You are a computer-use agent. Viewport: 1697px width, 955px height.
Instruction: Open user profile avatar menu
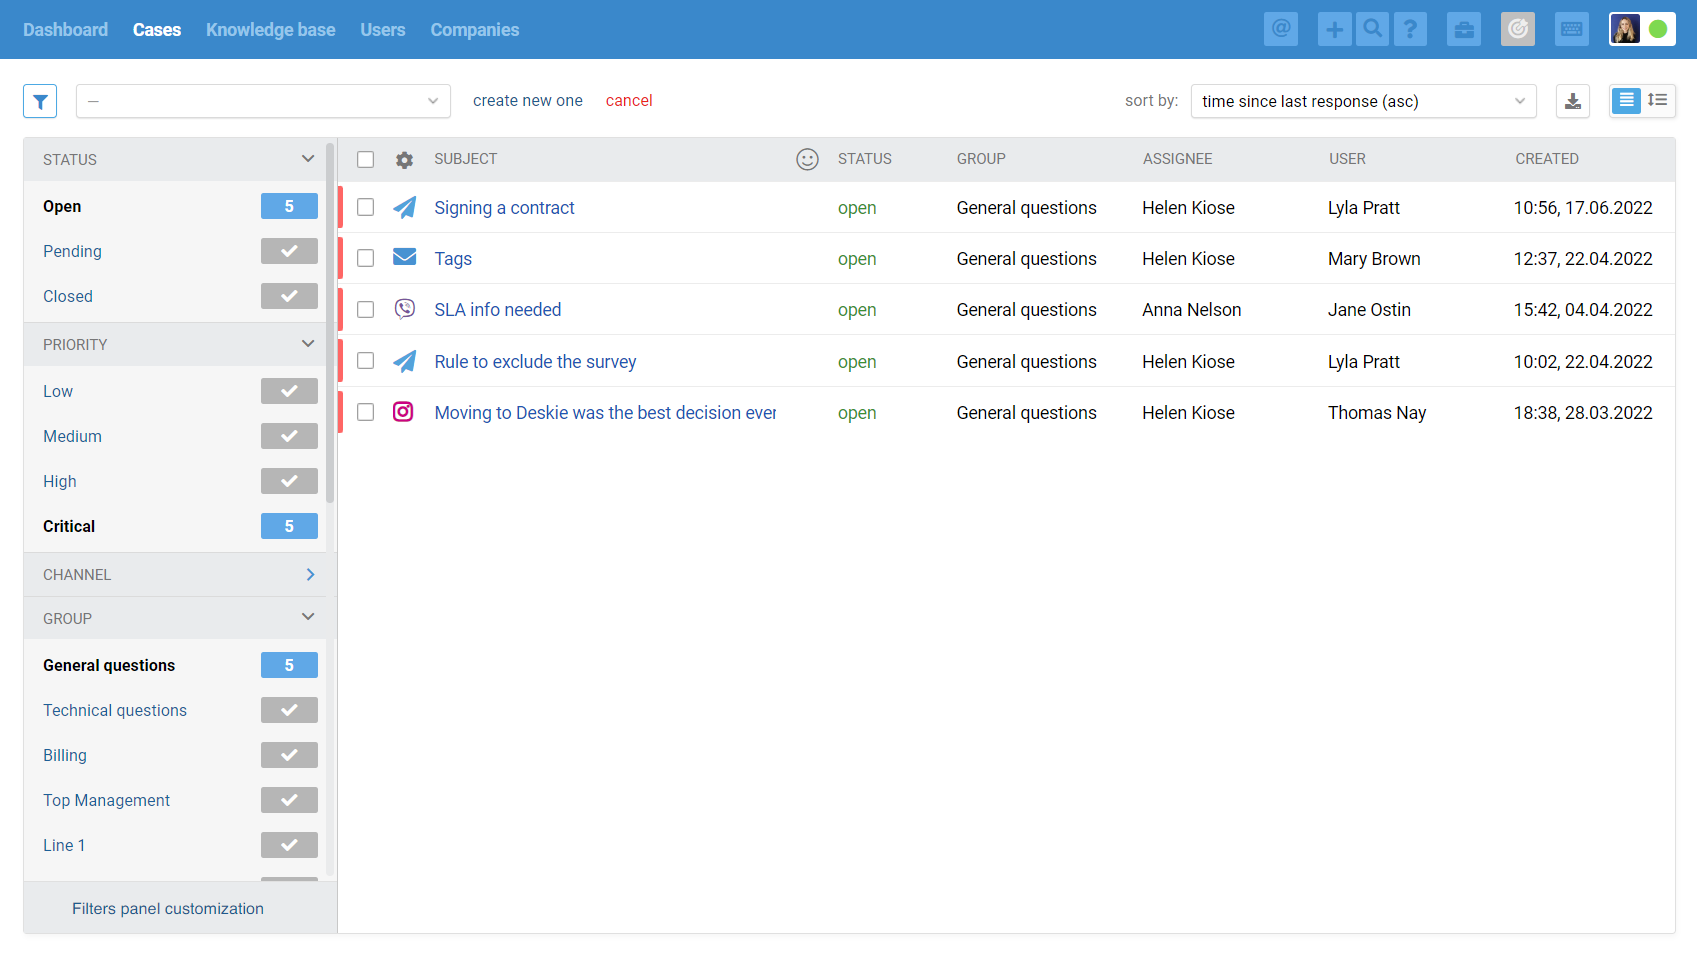1625,29
